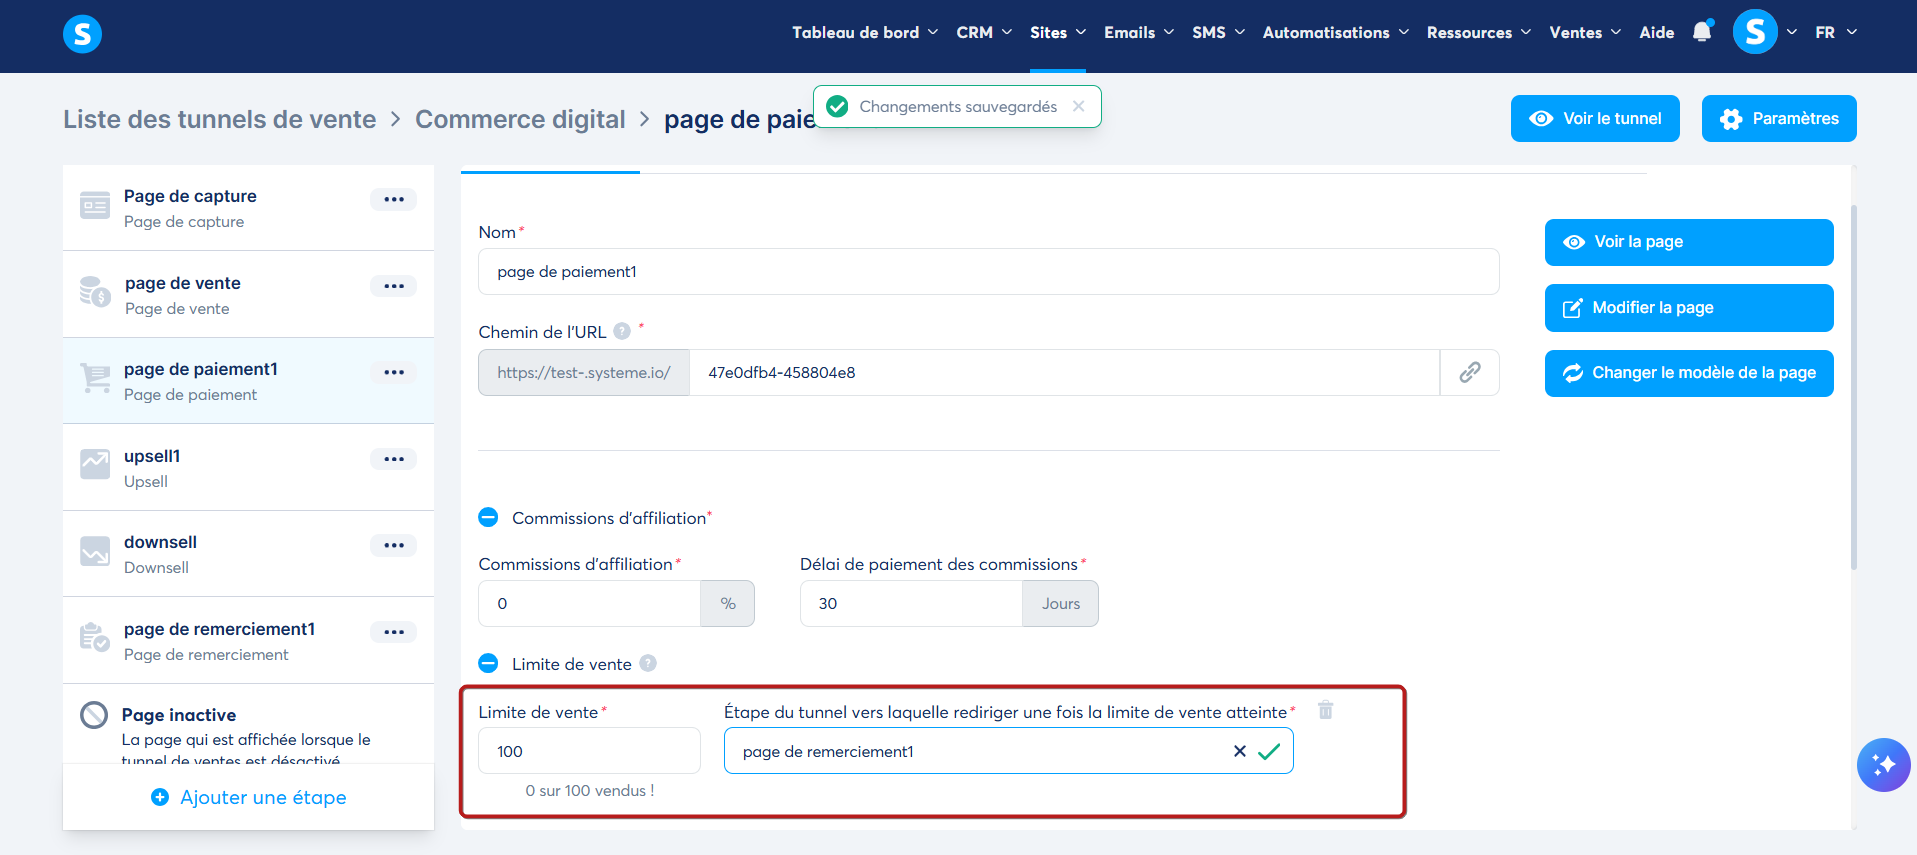The width and height of the screenshot is (1917, 855).
Task: Collapse the Limite de vente section
Action: 488,663
